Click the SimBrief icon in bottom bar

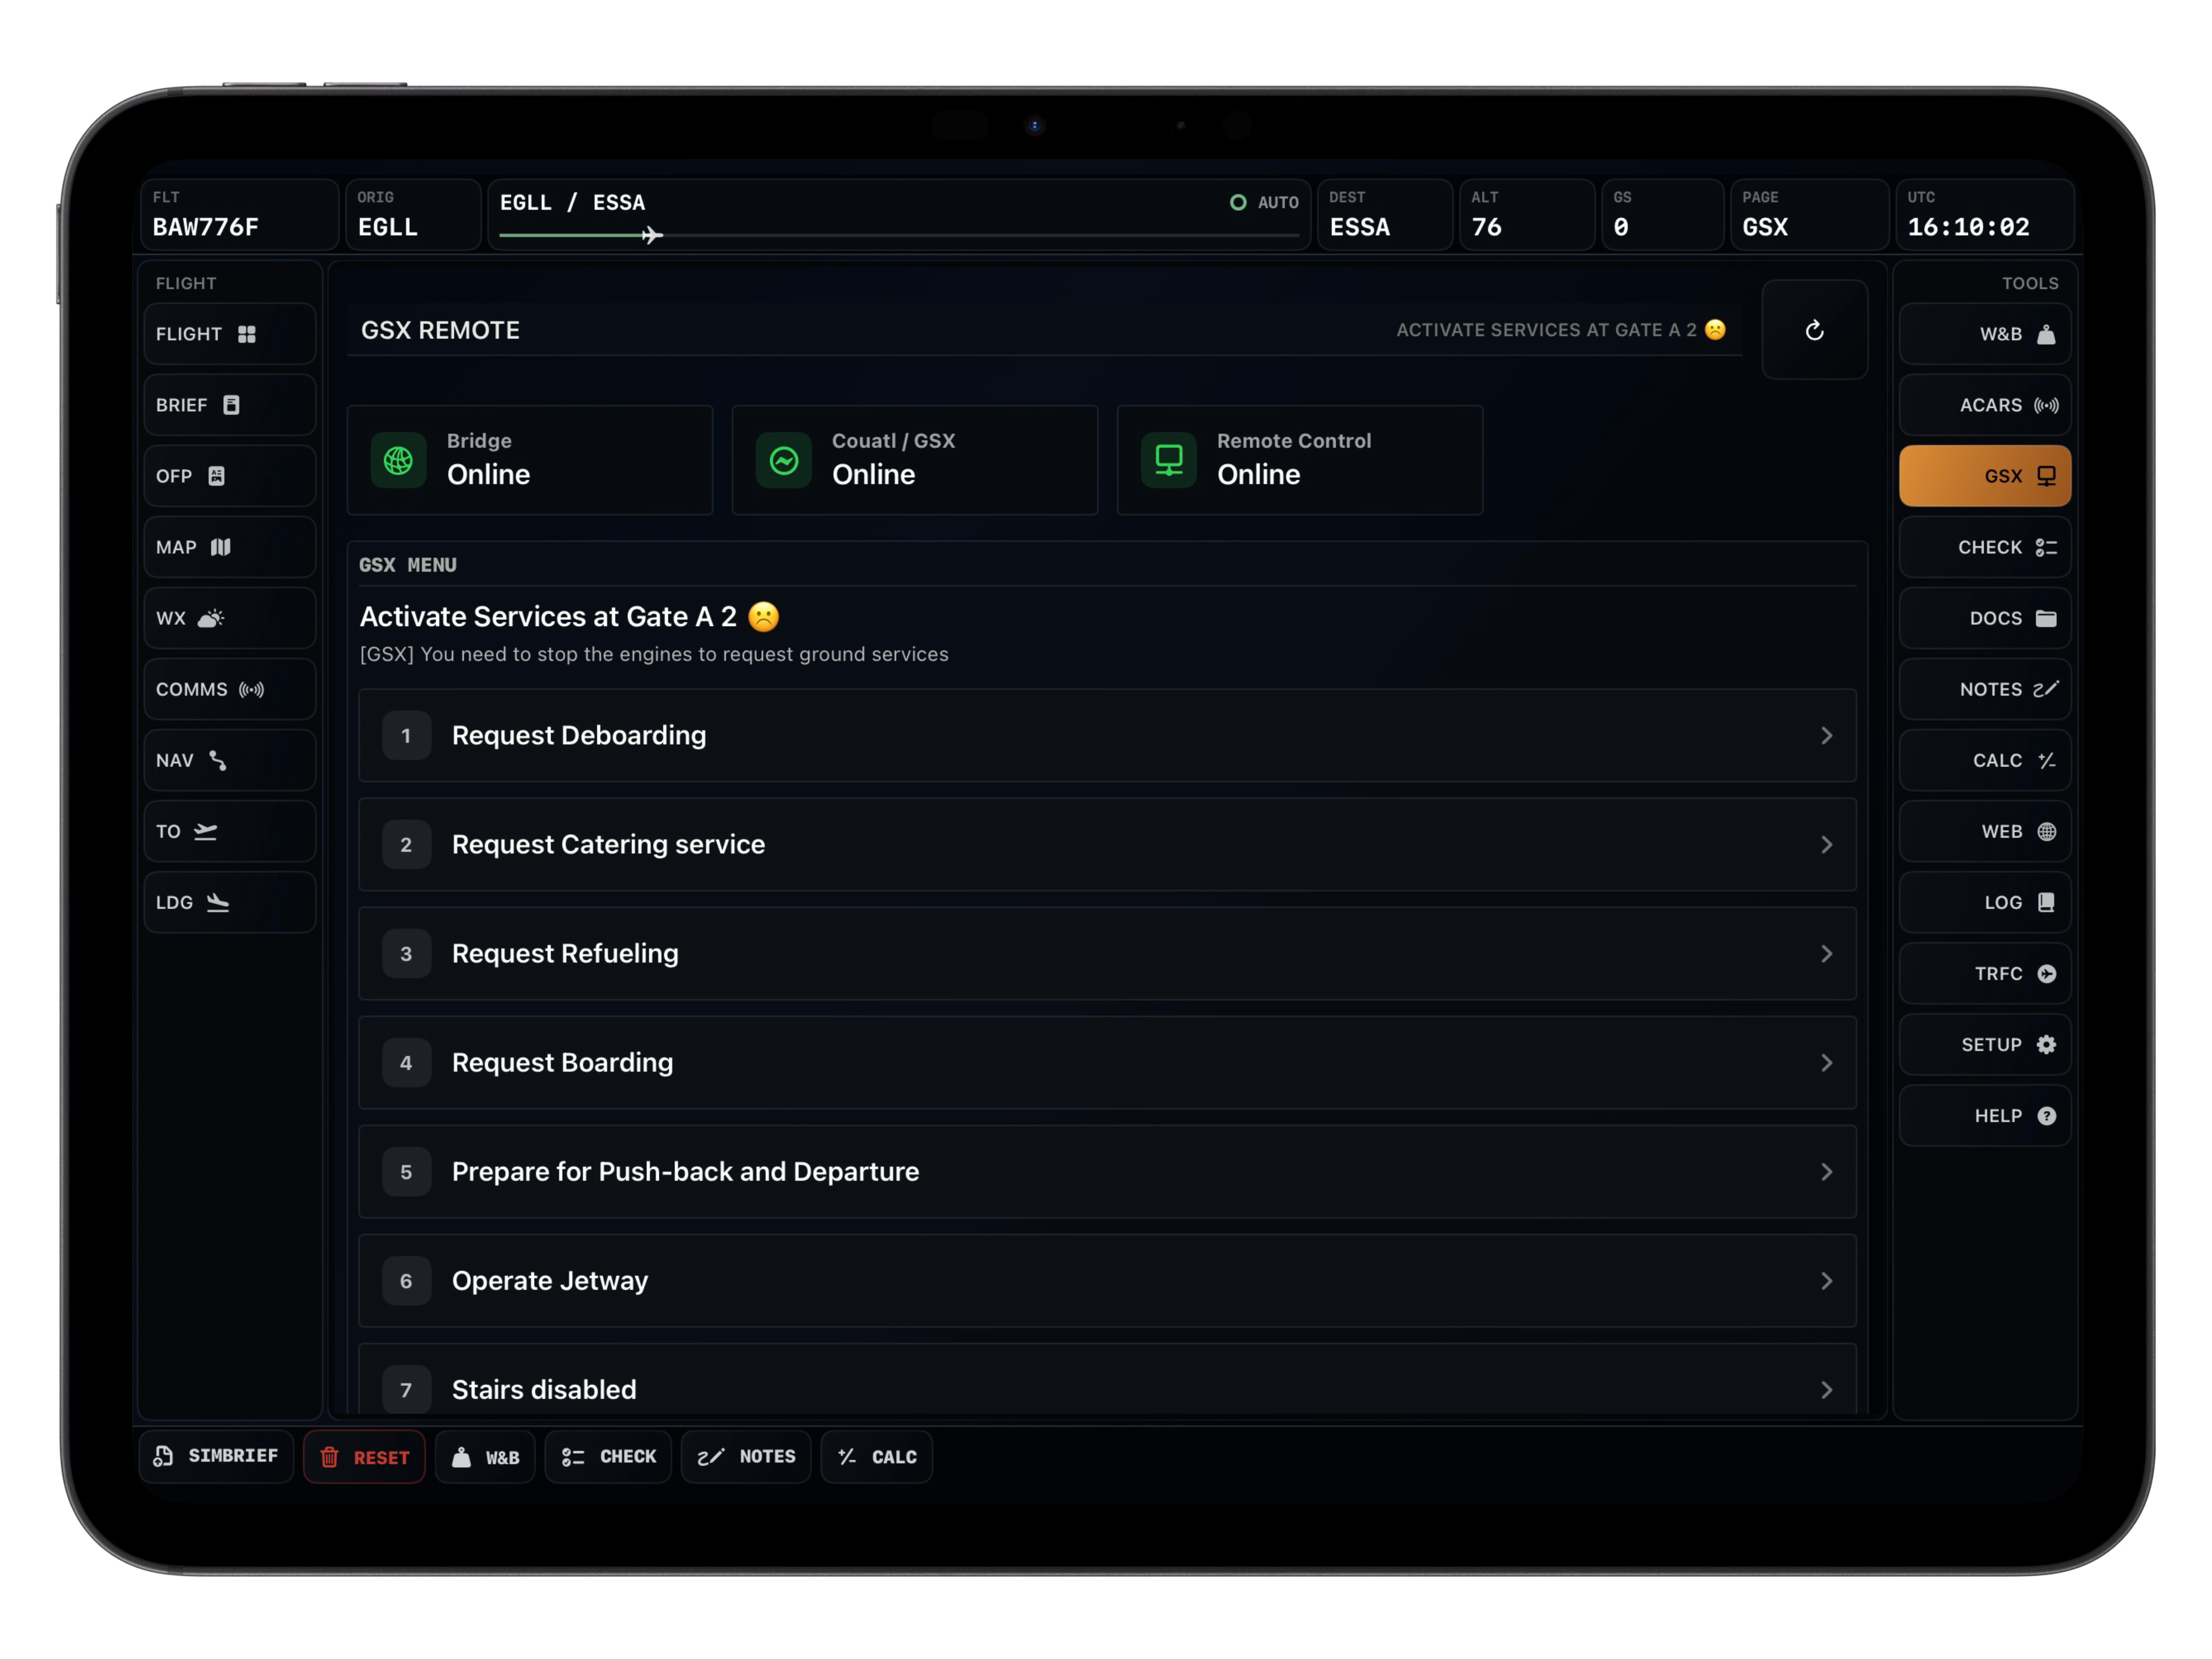click(x=163, y=1456)
